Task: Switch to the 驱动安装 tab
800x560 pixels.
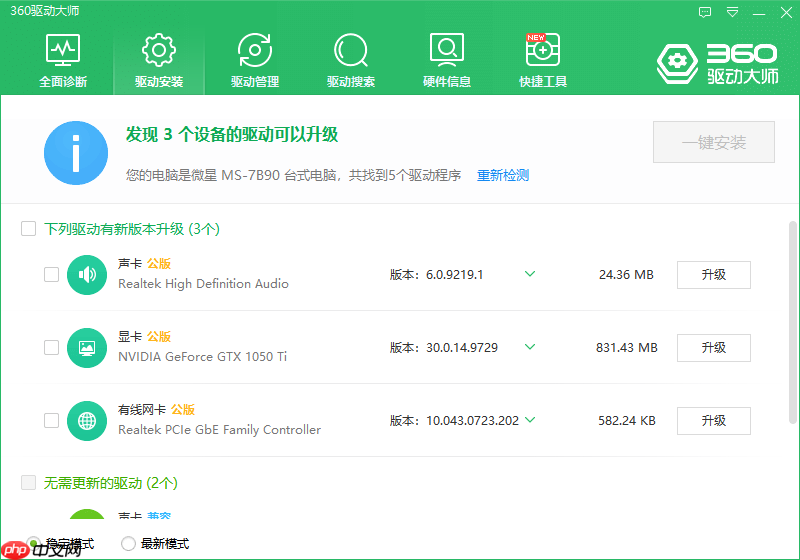Action: pos(159,61)
